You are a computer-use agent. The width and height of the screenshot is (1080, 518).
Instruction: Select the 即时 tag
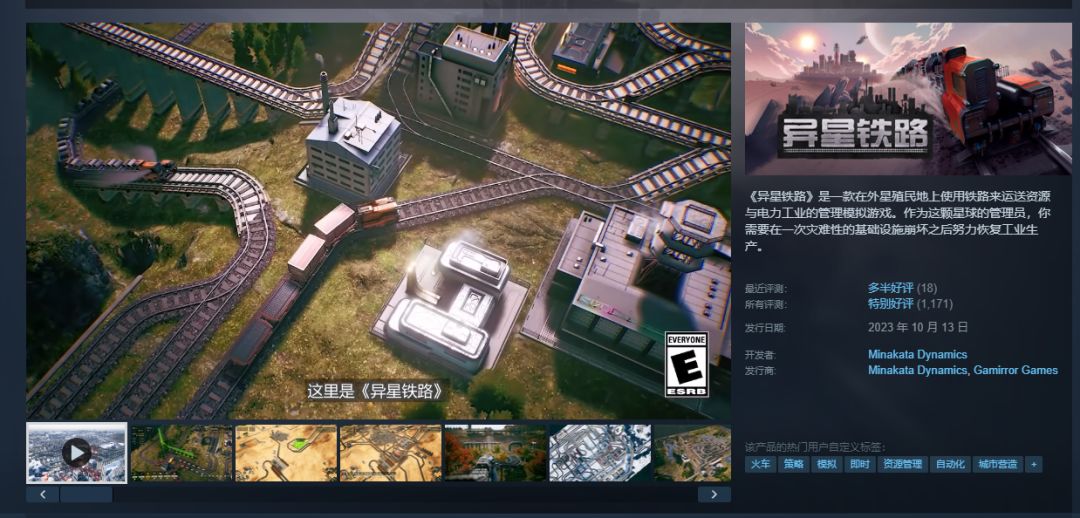[x=859, y=464]
